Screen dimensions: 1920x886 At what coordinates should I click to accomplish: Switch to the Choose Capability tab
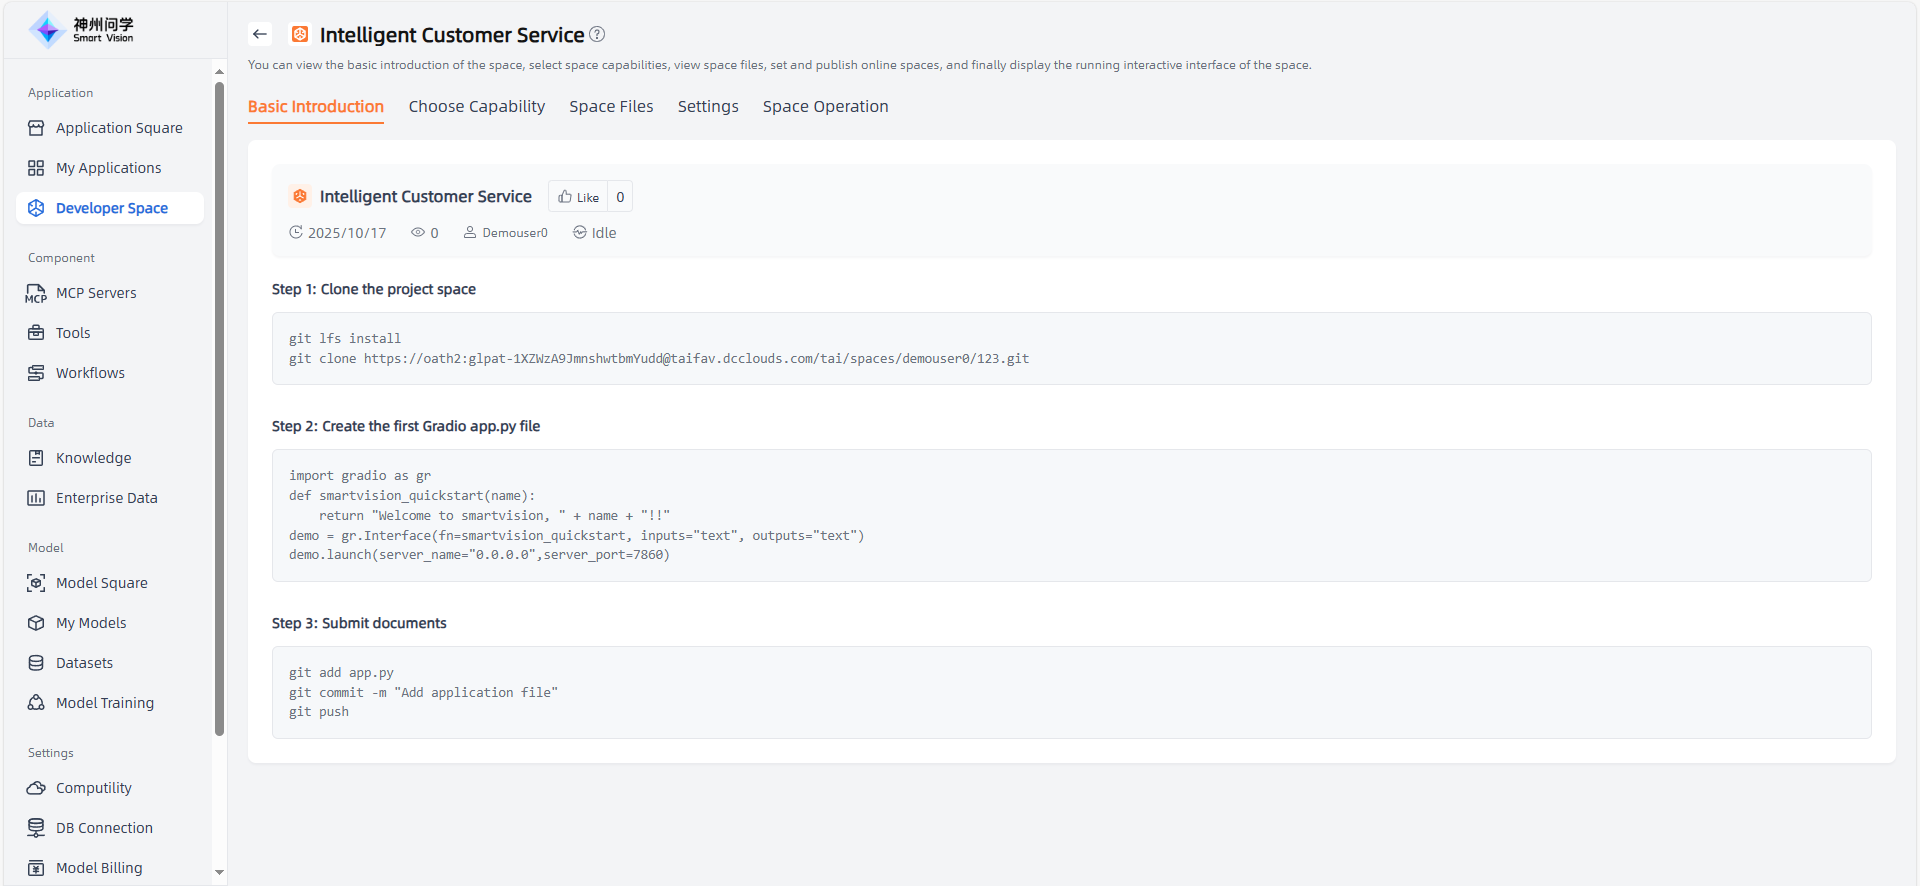click(x=476, y=107)
